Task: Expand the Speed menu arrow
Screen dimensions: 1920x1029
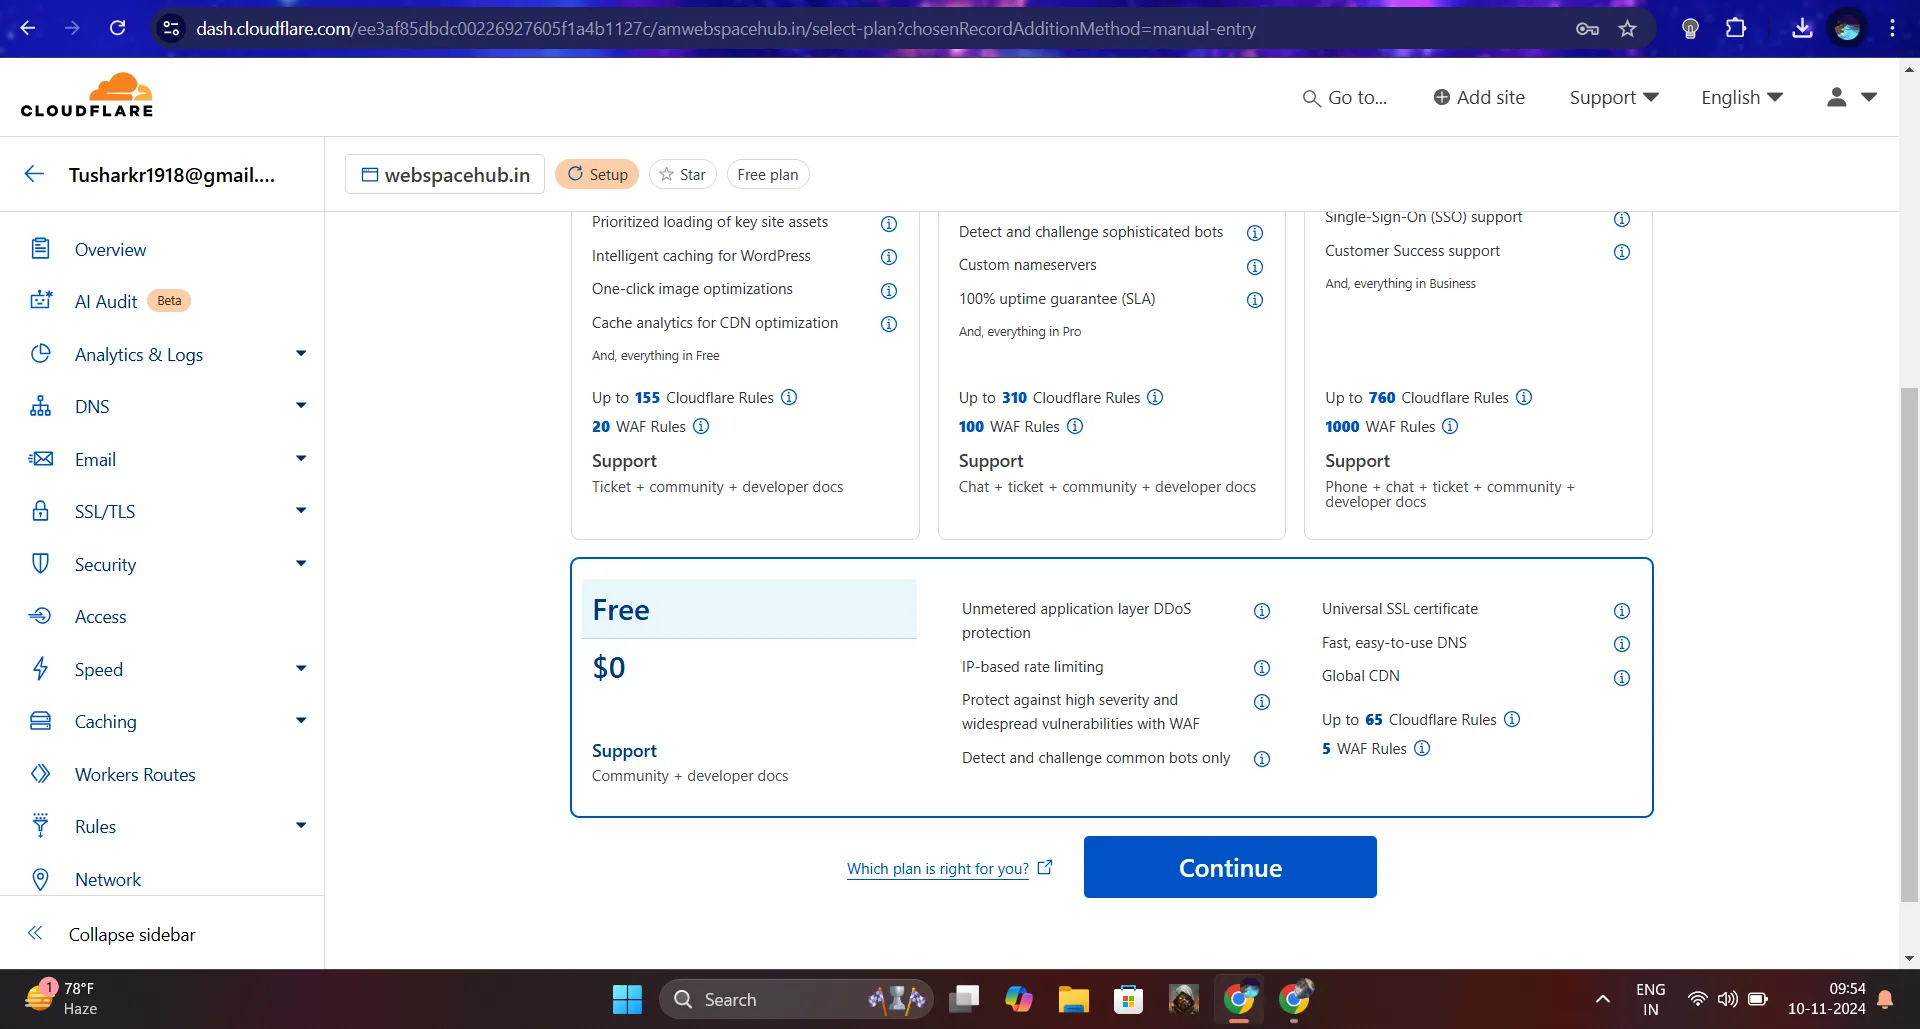Action: click(x=301, y=668)
